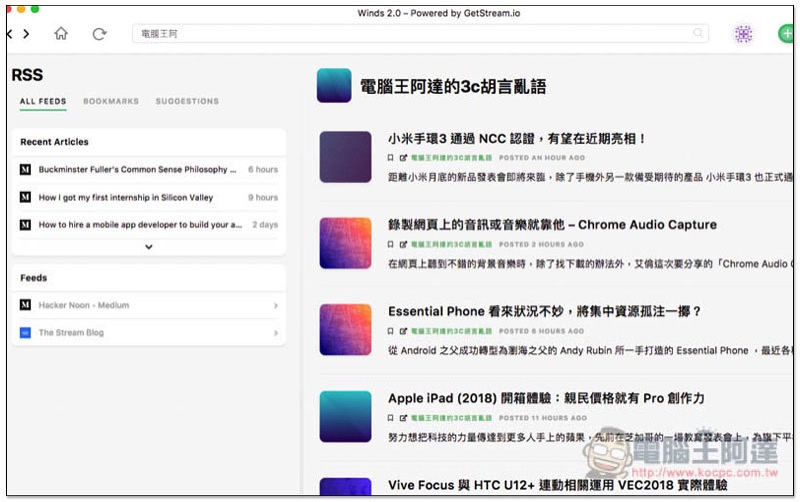Open the 小米手環3 通過 NCC 認證 article

coord(516,139)
